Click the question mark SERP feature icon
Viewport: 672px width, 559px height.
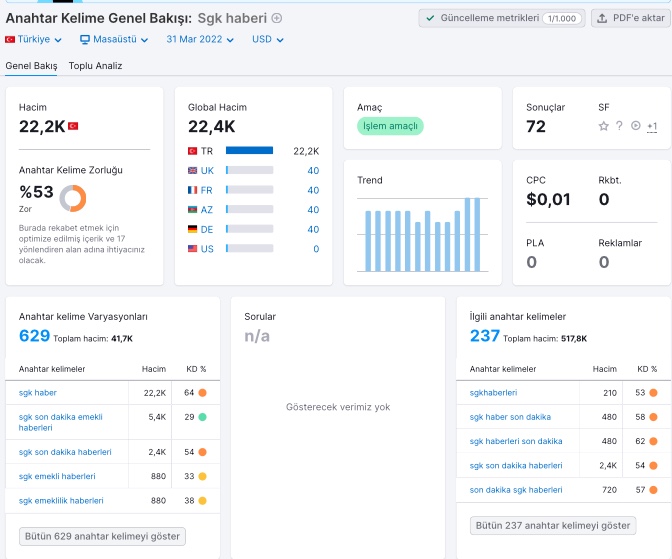click(x=619, y=126)
